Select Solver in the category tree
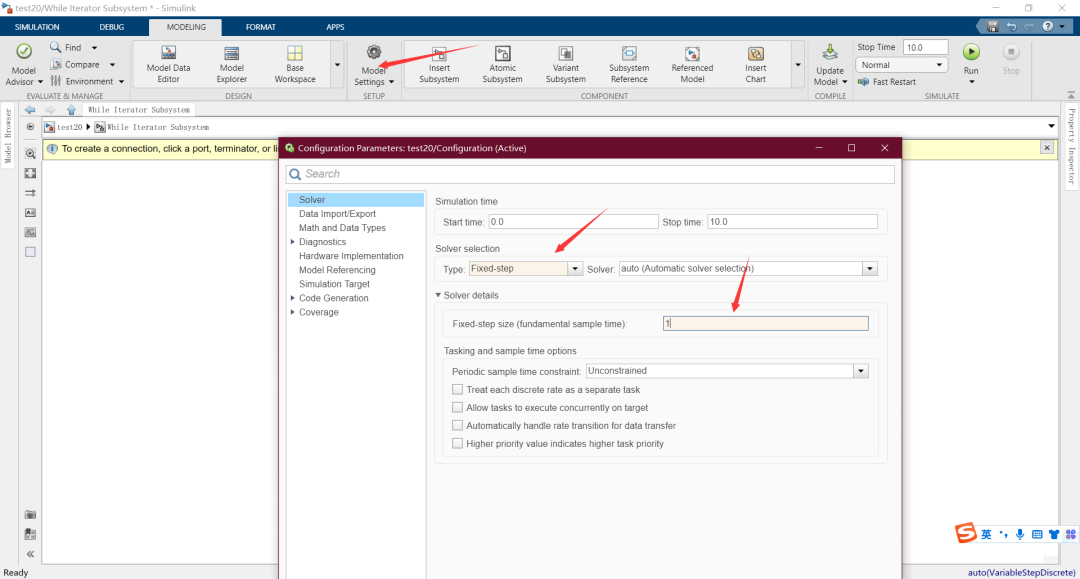The image size is (1080, 579). [355, 200]
